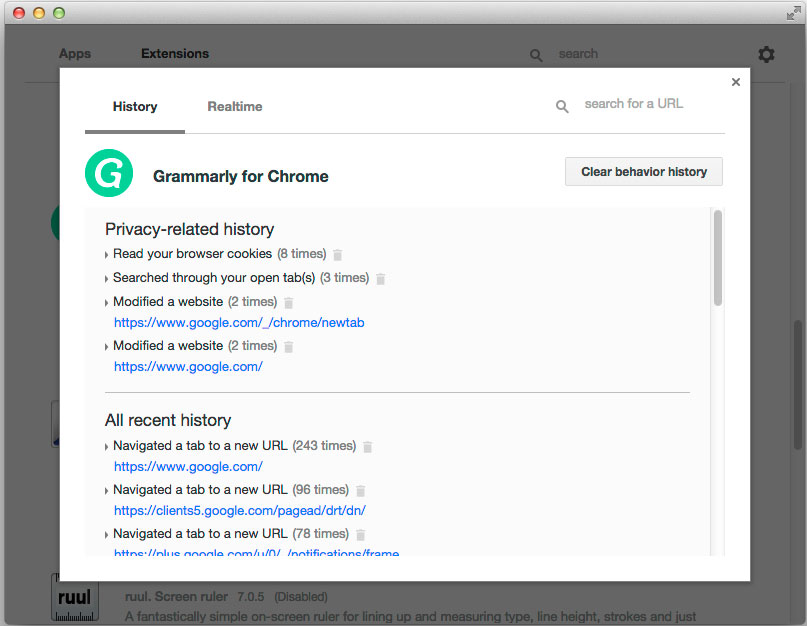Open the settings gear on Extensions page
Image resolution: width=807 pixels, height=626 pixels.
[766, 54]
